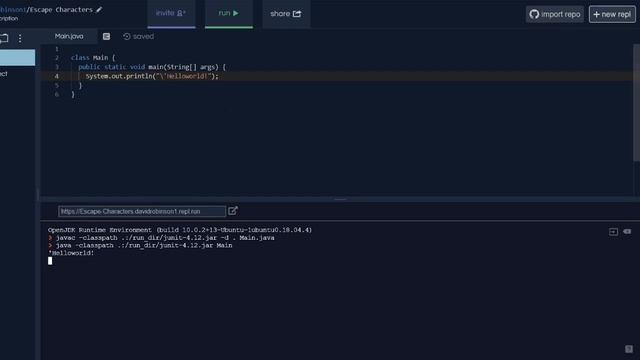This screenshot has height=360, width=640.
Task: Click the repl.run URL field
Action: point(142,211)
